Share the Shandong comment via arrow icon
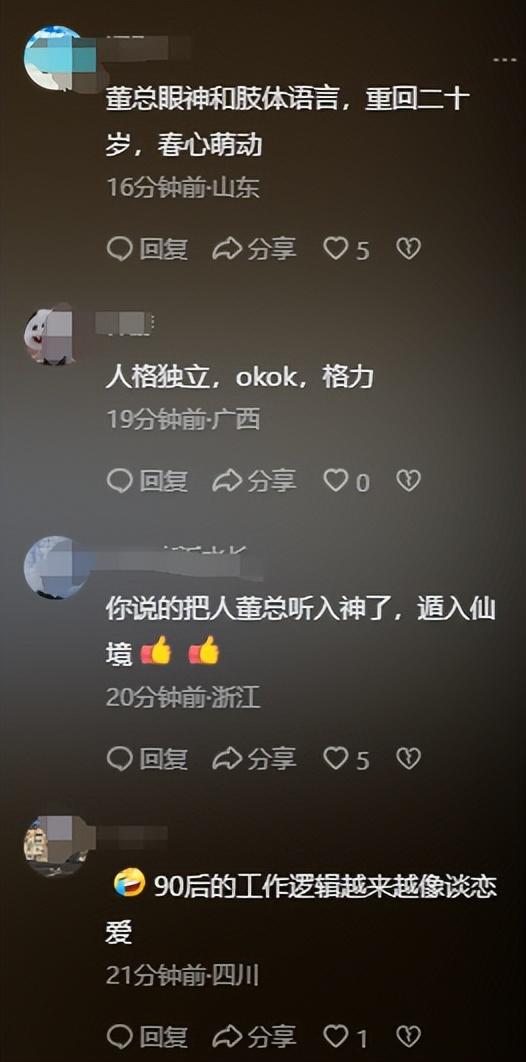Screen dimensions: 526x1062 (x=254, y=249)
